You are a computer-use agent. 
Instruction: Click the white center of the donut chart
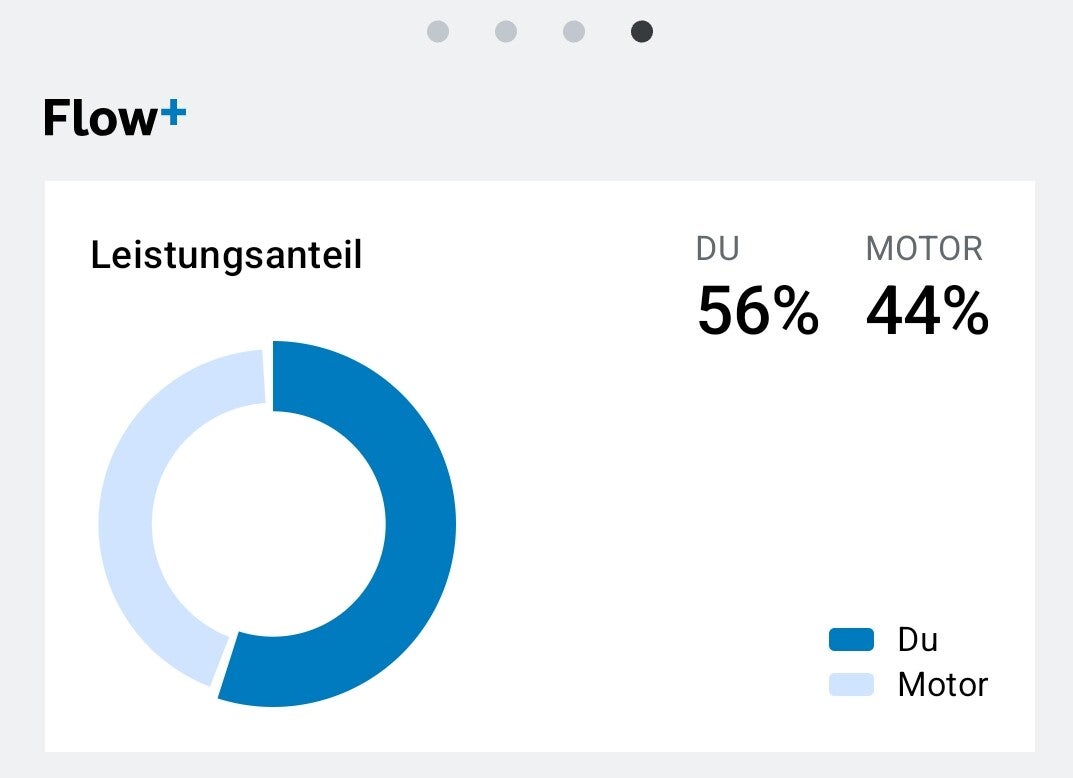[x=270, y=523]
